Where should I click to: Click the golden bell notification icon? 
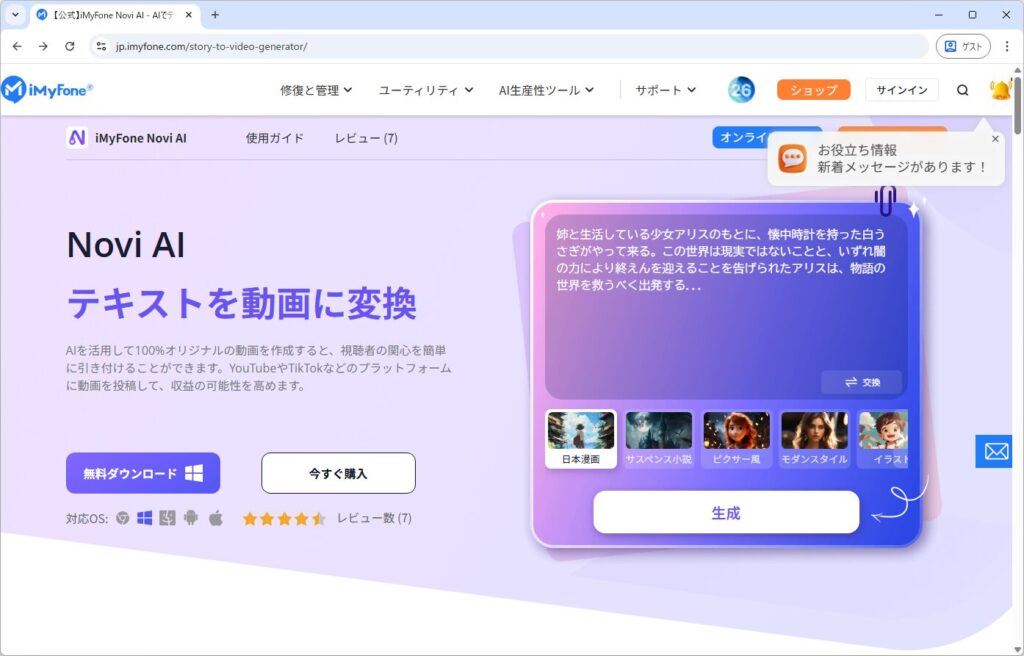(x=1000, y=90)
